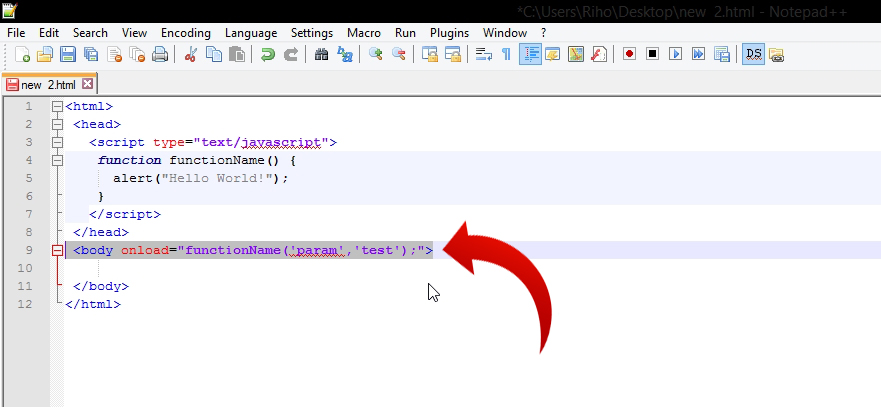Zoom out with the magnifier minus icon
Screen dimensions: 881x407
point(398,55)
